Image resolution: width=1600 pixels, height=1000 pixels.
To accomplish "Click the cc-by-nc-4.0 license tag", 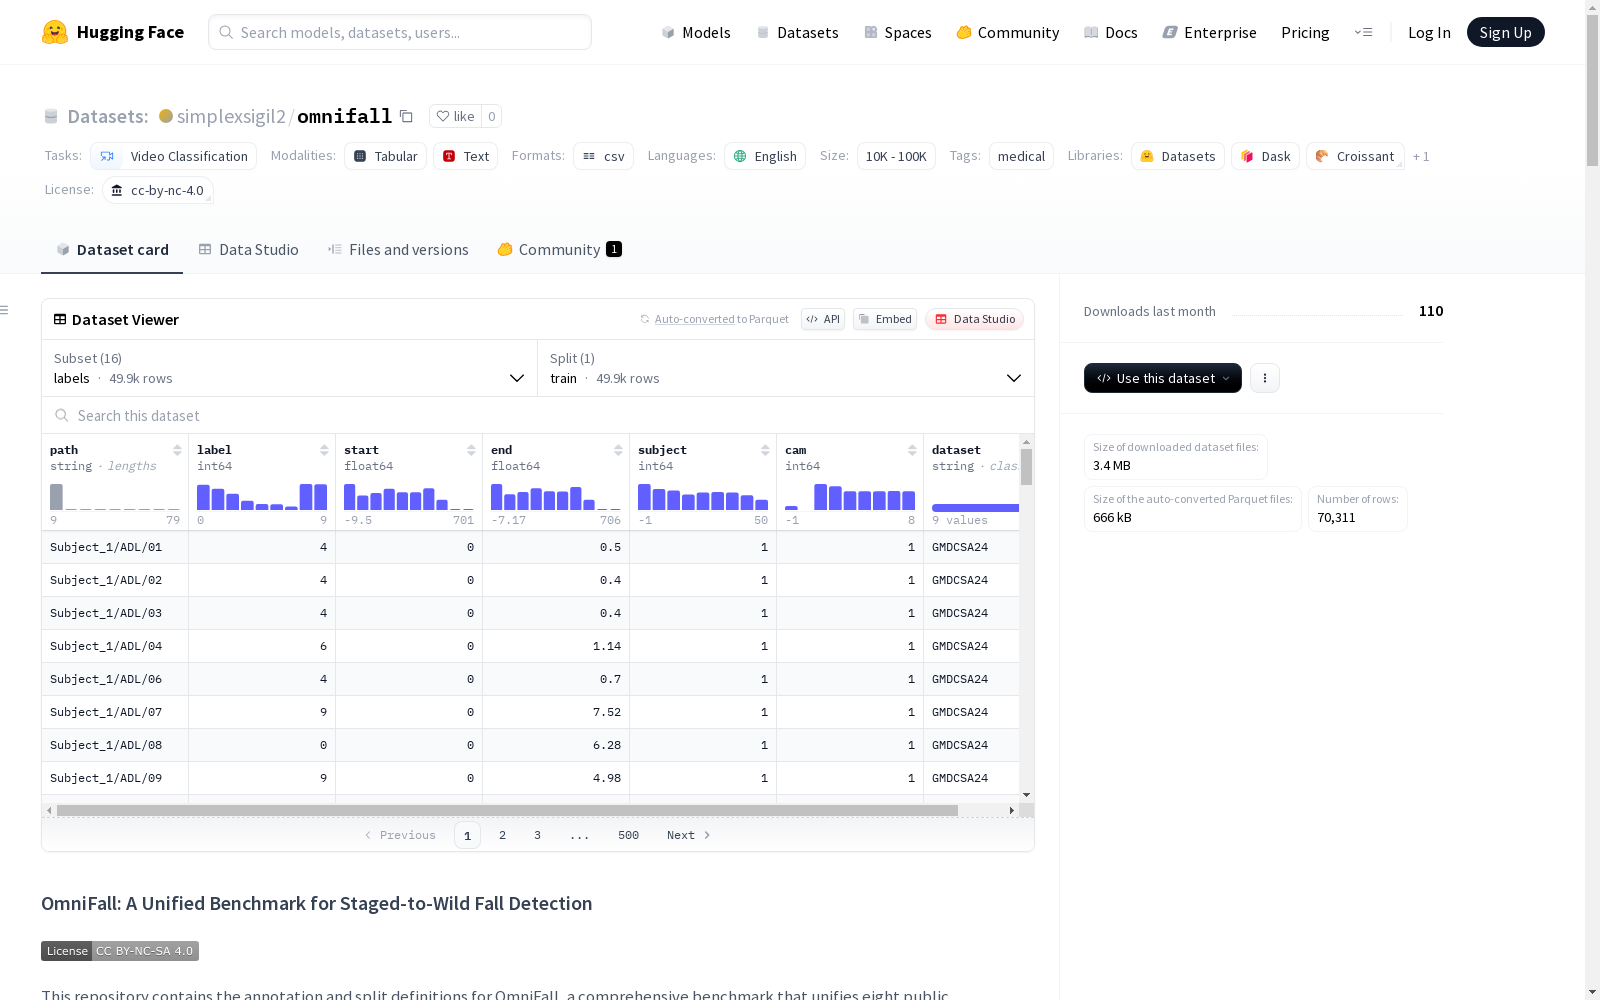I will click(158, 190).
